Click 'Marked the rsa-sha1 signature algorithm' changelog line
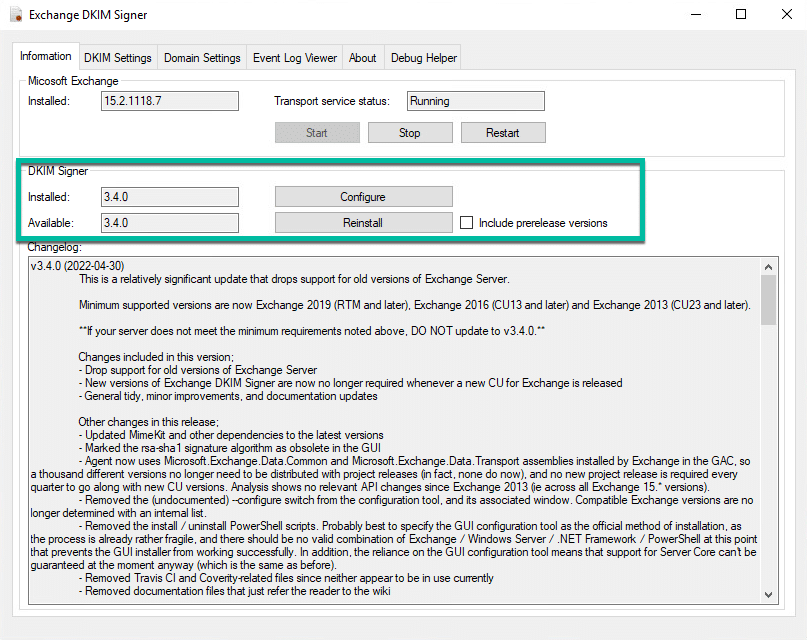Viewport: 807px width, 640px height. [230, 448]
